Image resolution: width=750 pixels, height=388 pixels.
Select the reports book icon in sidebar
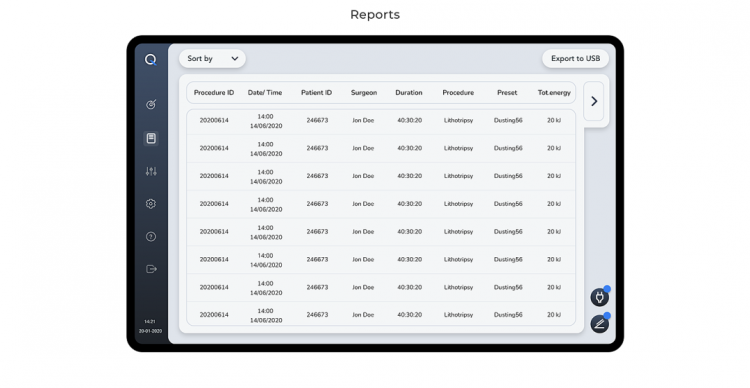pos(151,138)
